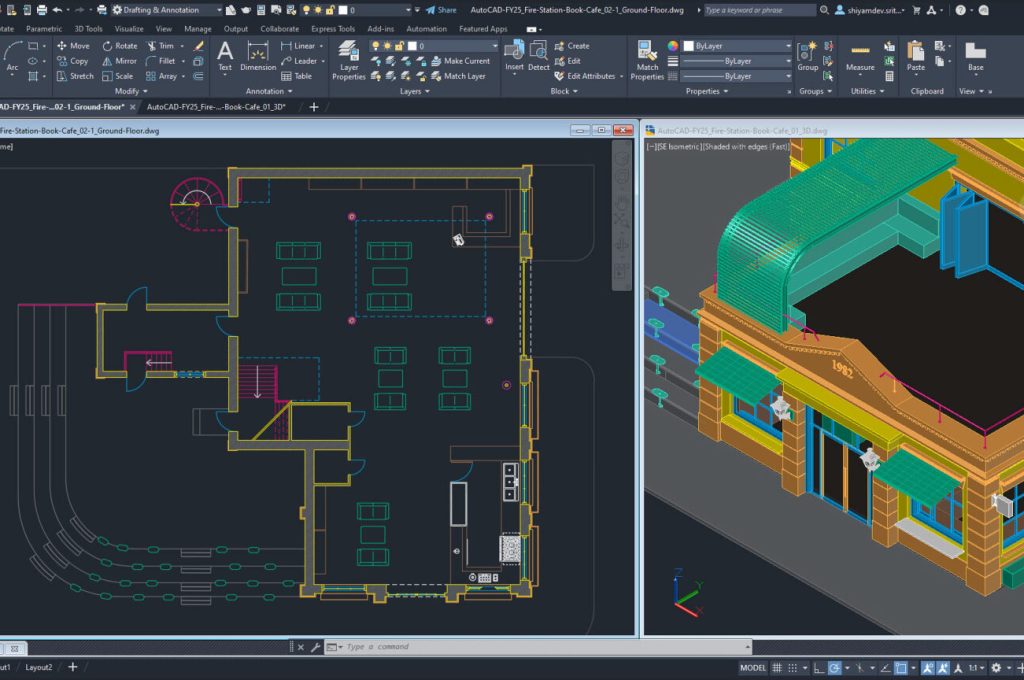Screen dimensions: 1024x680
Task: Click the Share button
Action: pos(441,10)
